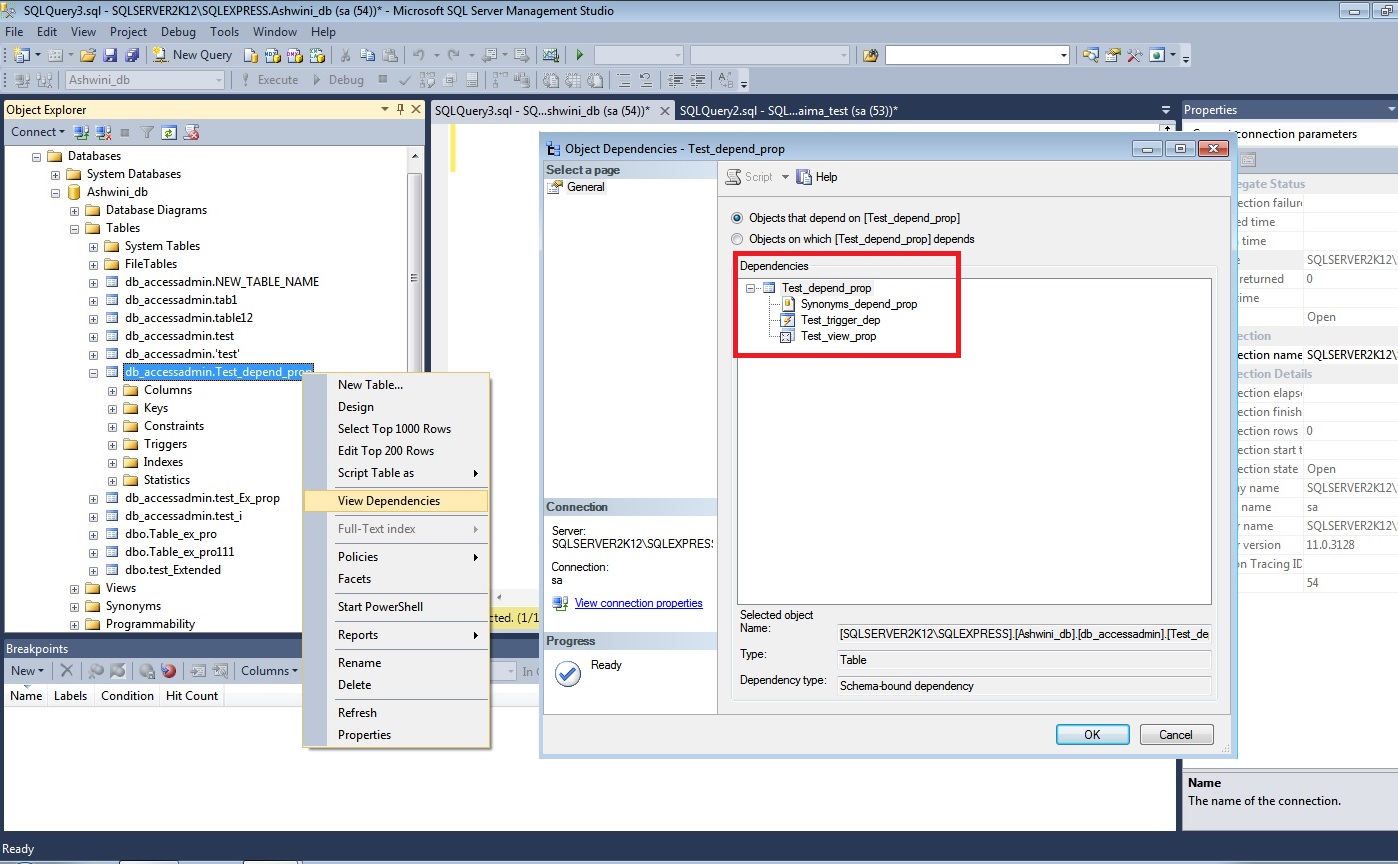The width and height of the screenshot is (1398, 864).
Task: Click the Activity Monitor toolbar icon
Action: click(549, 55)
